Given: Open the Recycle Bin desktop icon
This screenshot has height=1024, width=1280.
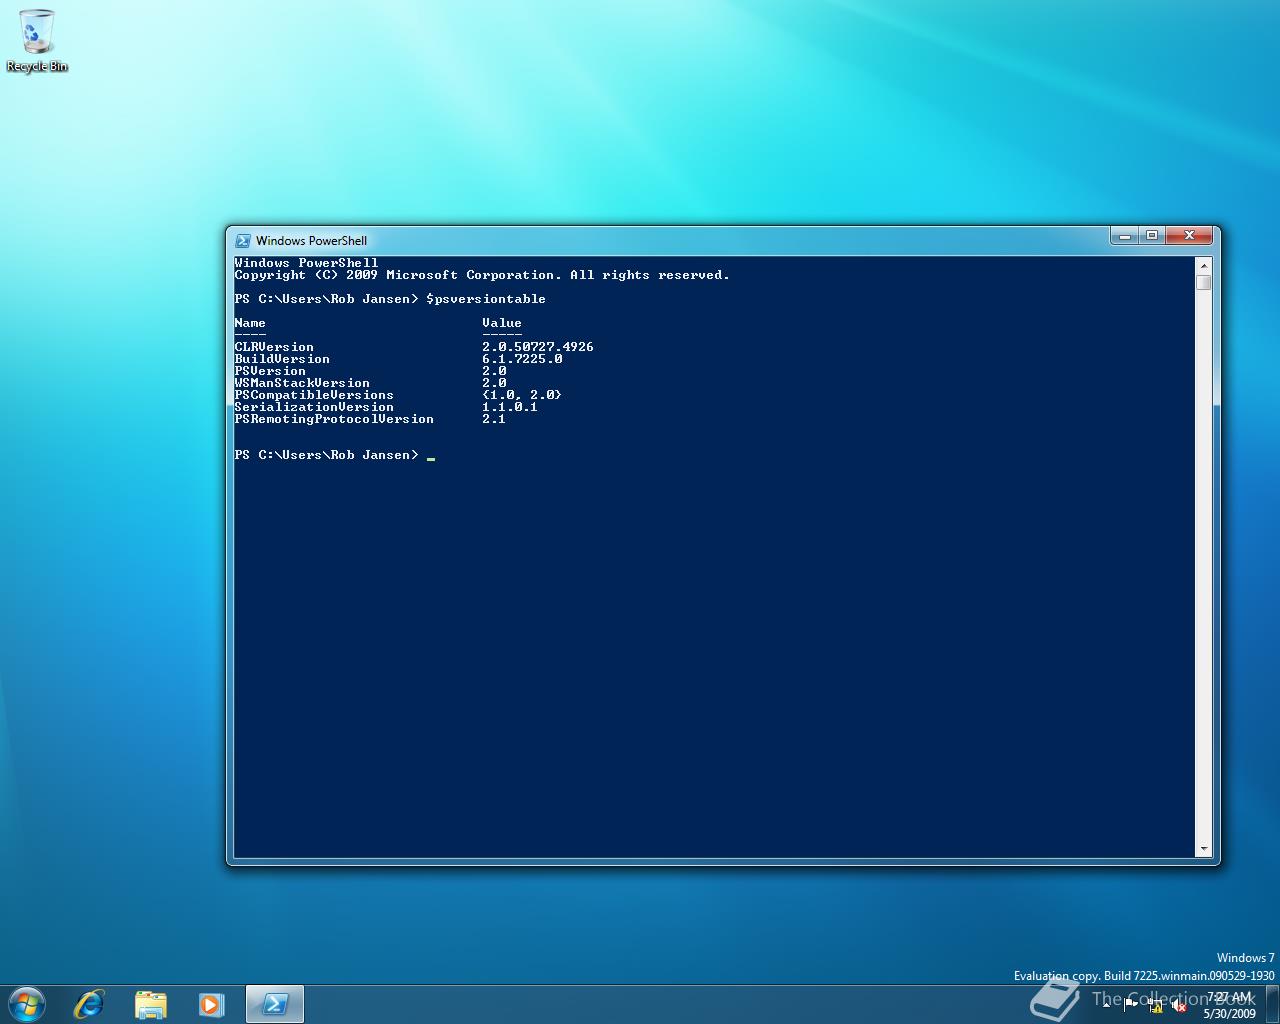Looking at the screenshot, I should pyautogui.click(x=37, y=41).
